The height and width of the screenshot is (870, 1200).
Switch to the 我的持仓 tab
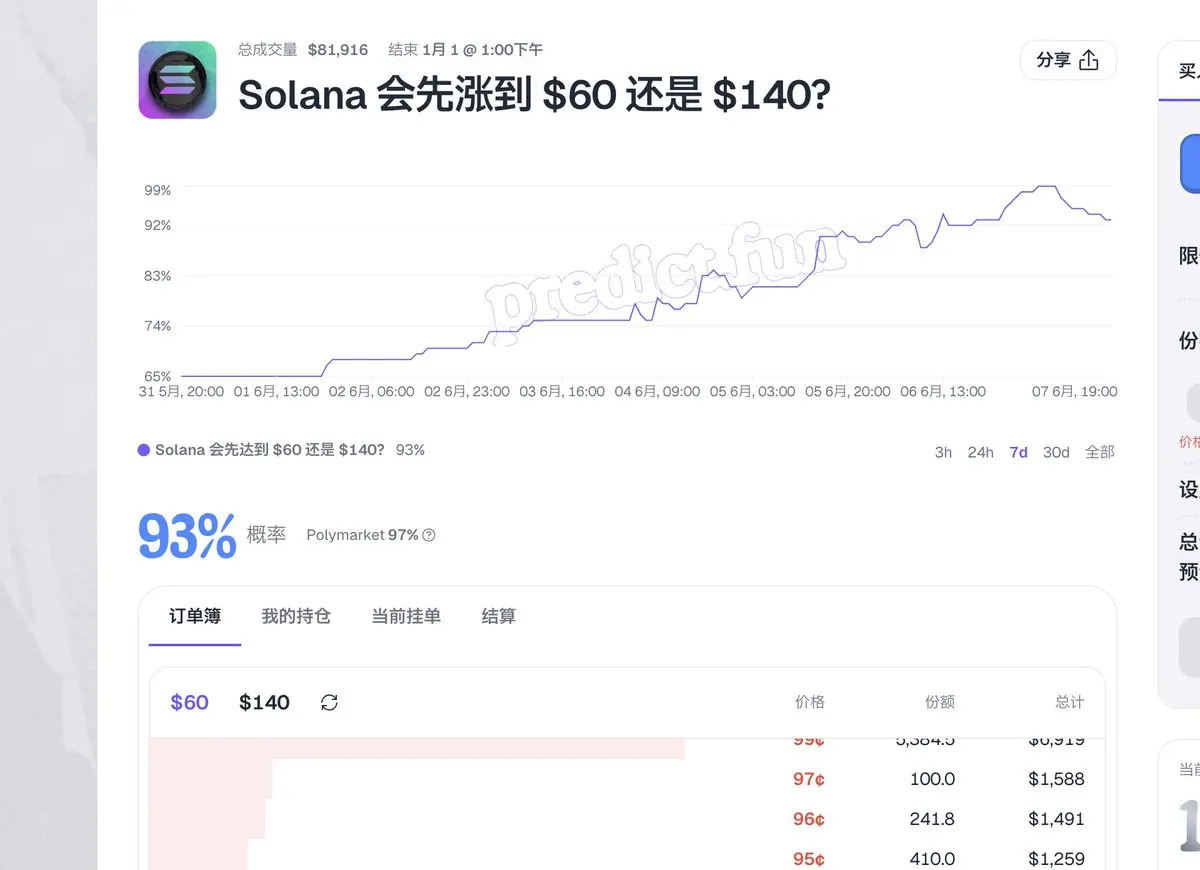[x=296, y=616]
